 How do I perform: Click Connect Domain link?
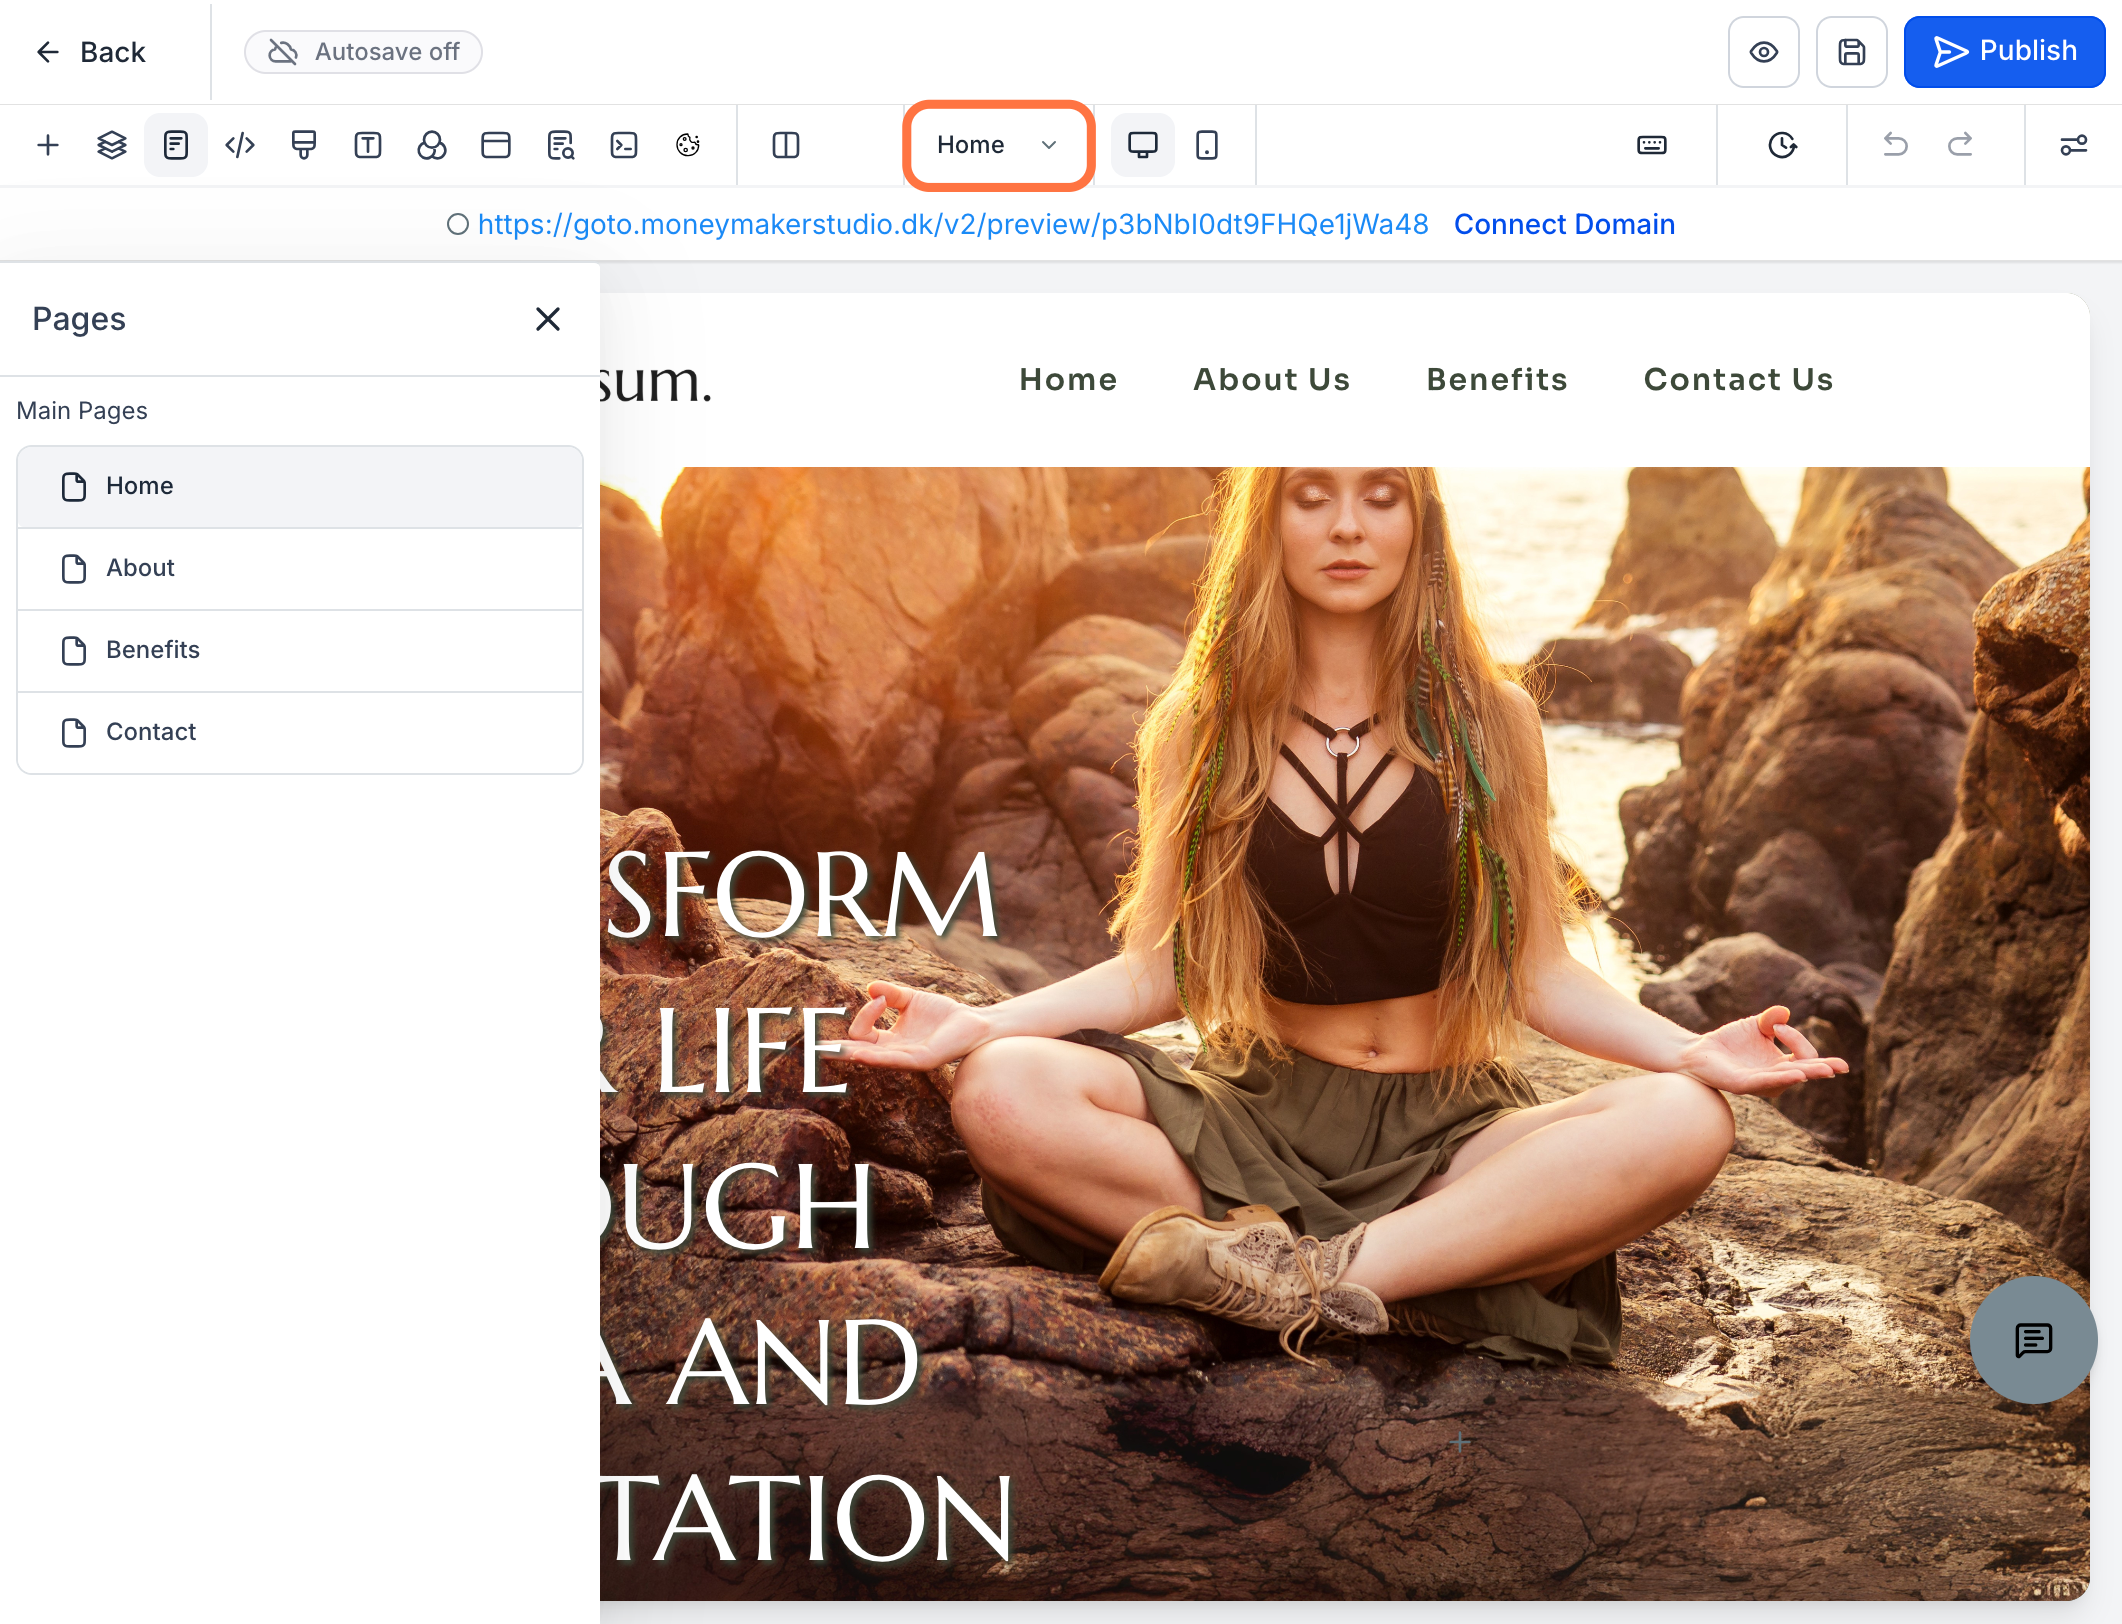(1564, 224)
